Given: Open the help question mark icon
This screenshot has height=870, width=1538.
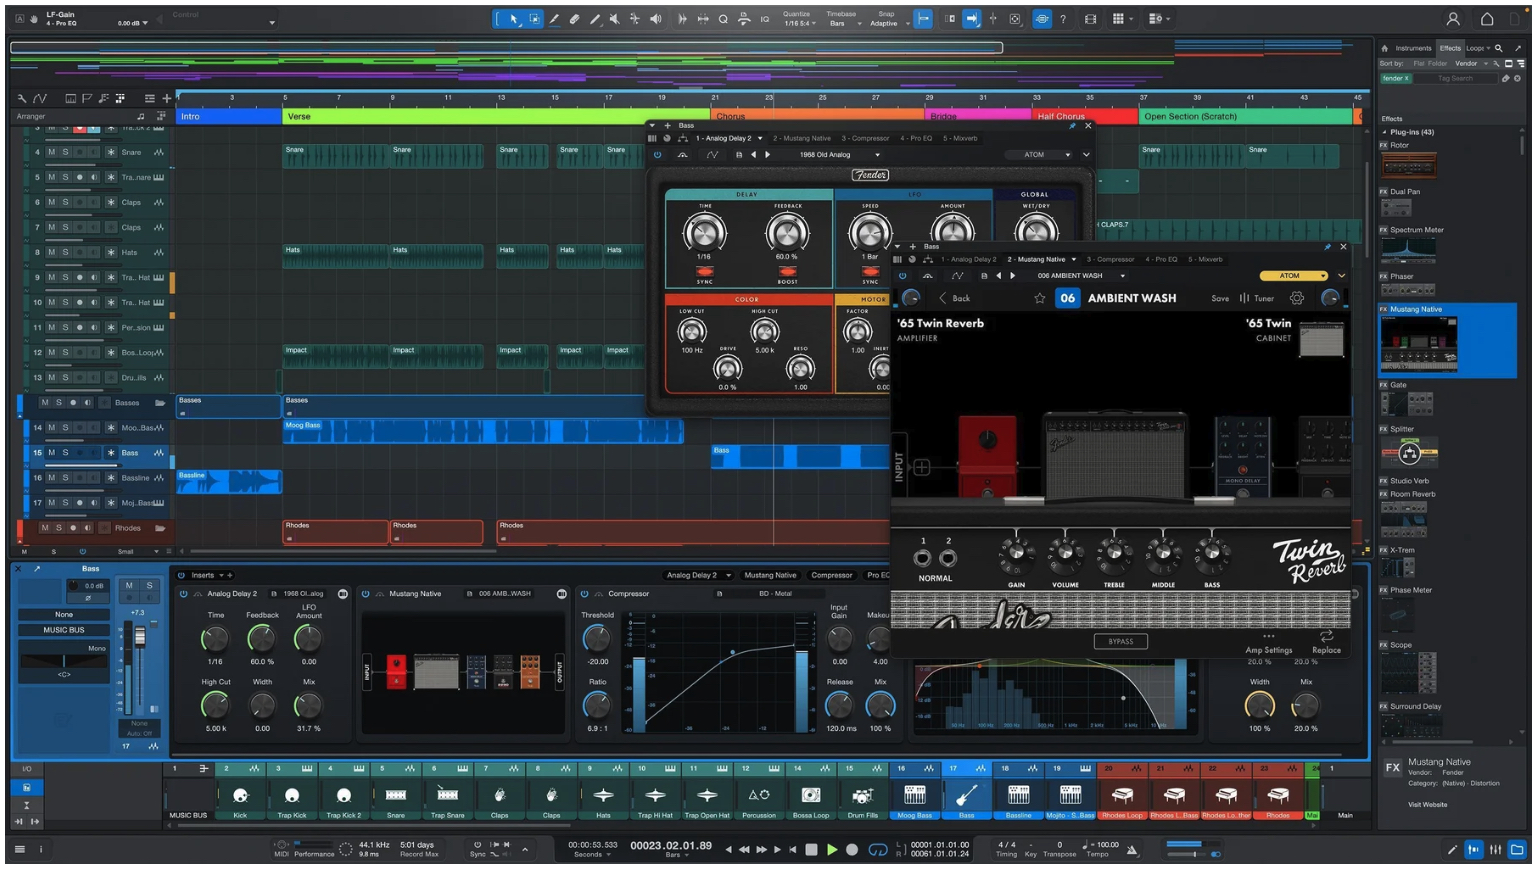Looking at the screenshot, I should pos(1063,19).
